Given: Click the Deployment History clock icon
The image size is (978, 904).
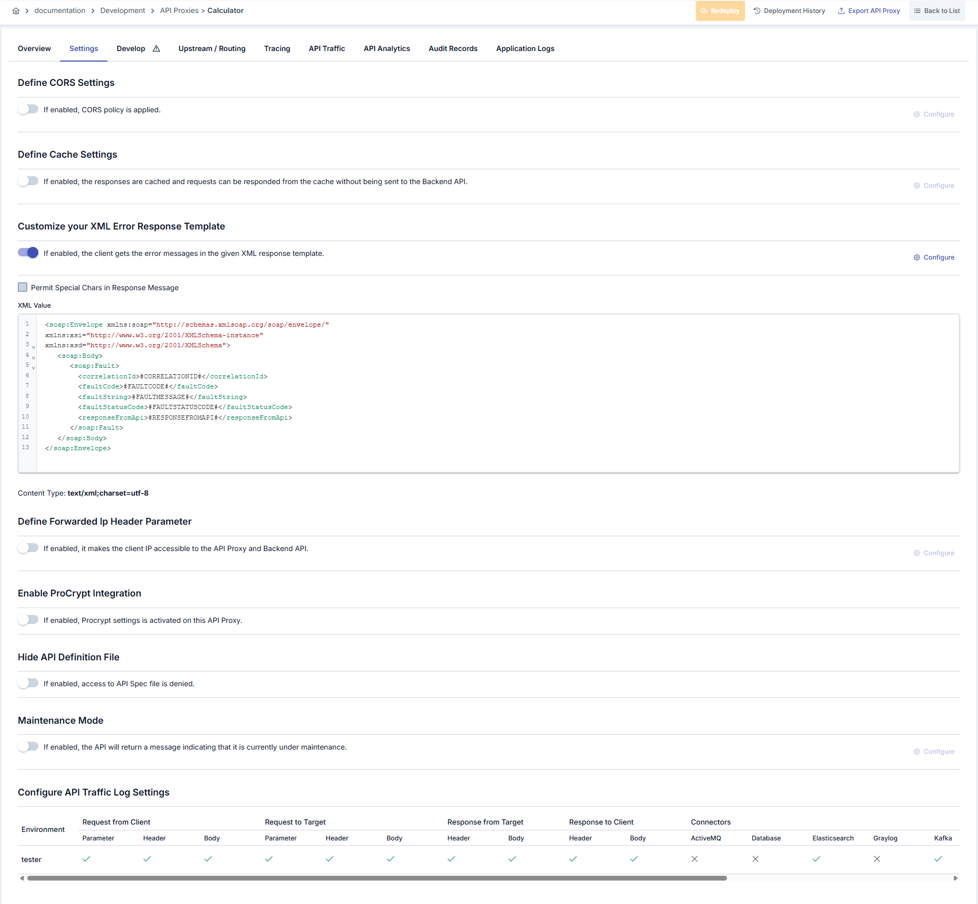Looking at the screenshot, I should coord(757,11).
